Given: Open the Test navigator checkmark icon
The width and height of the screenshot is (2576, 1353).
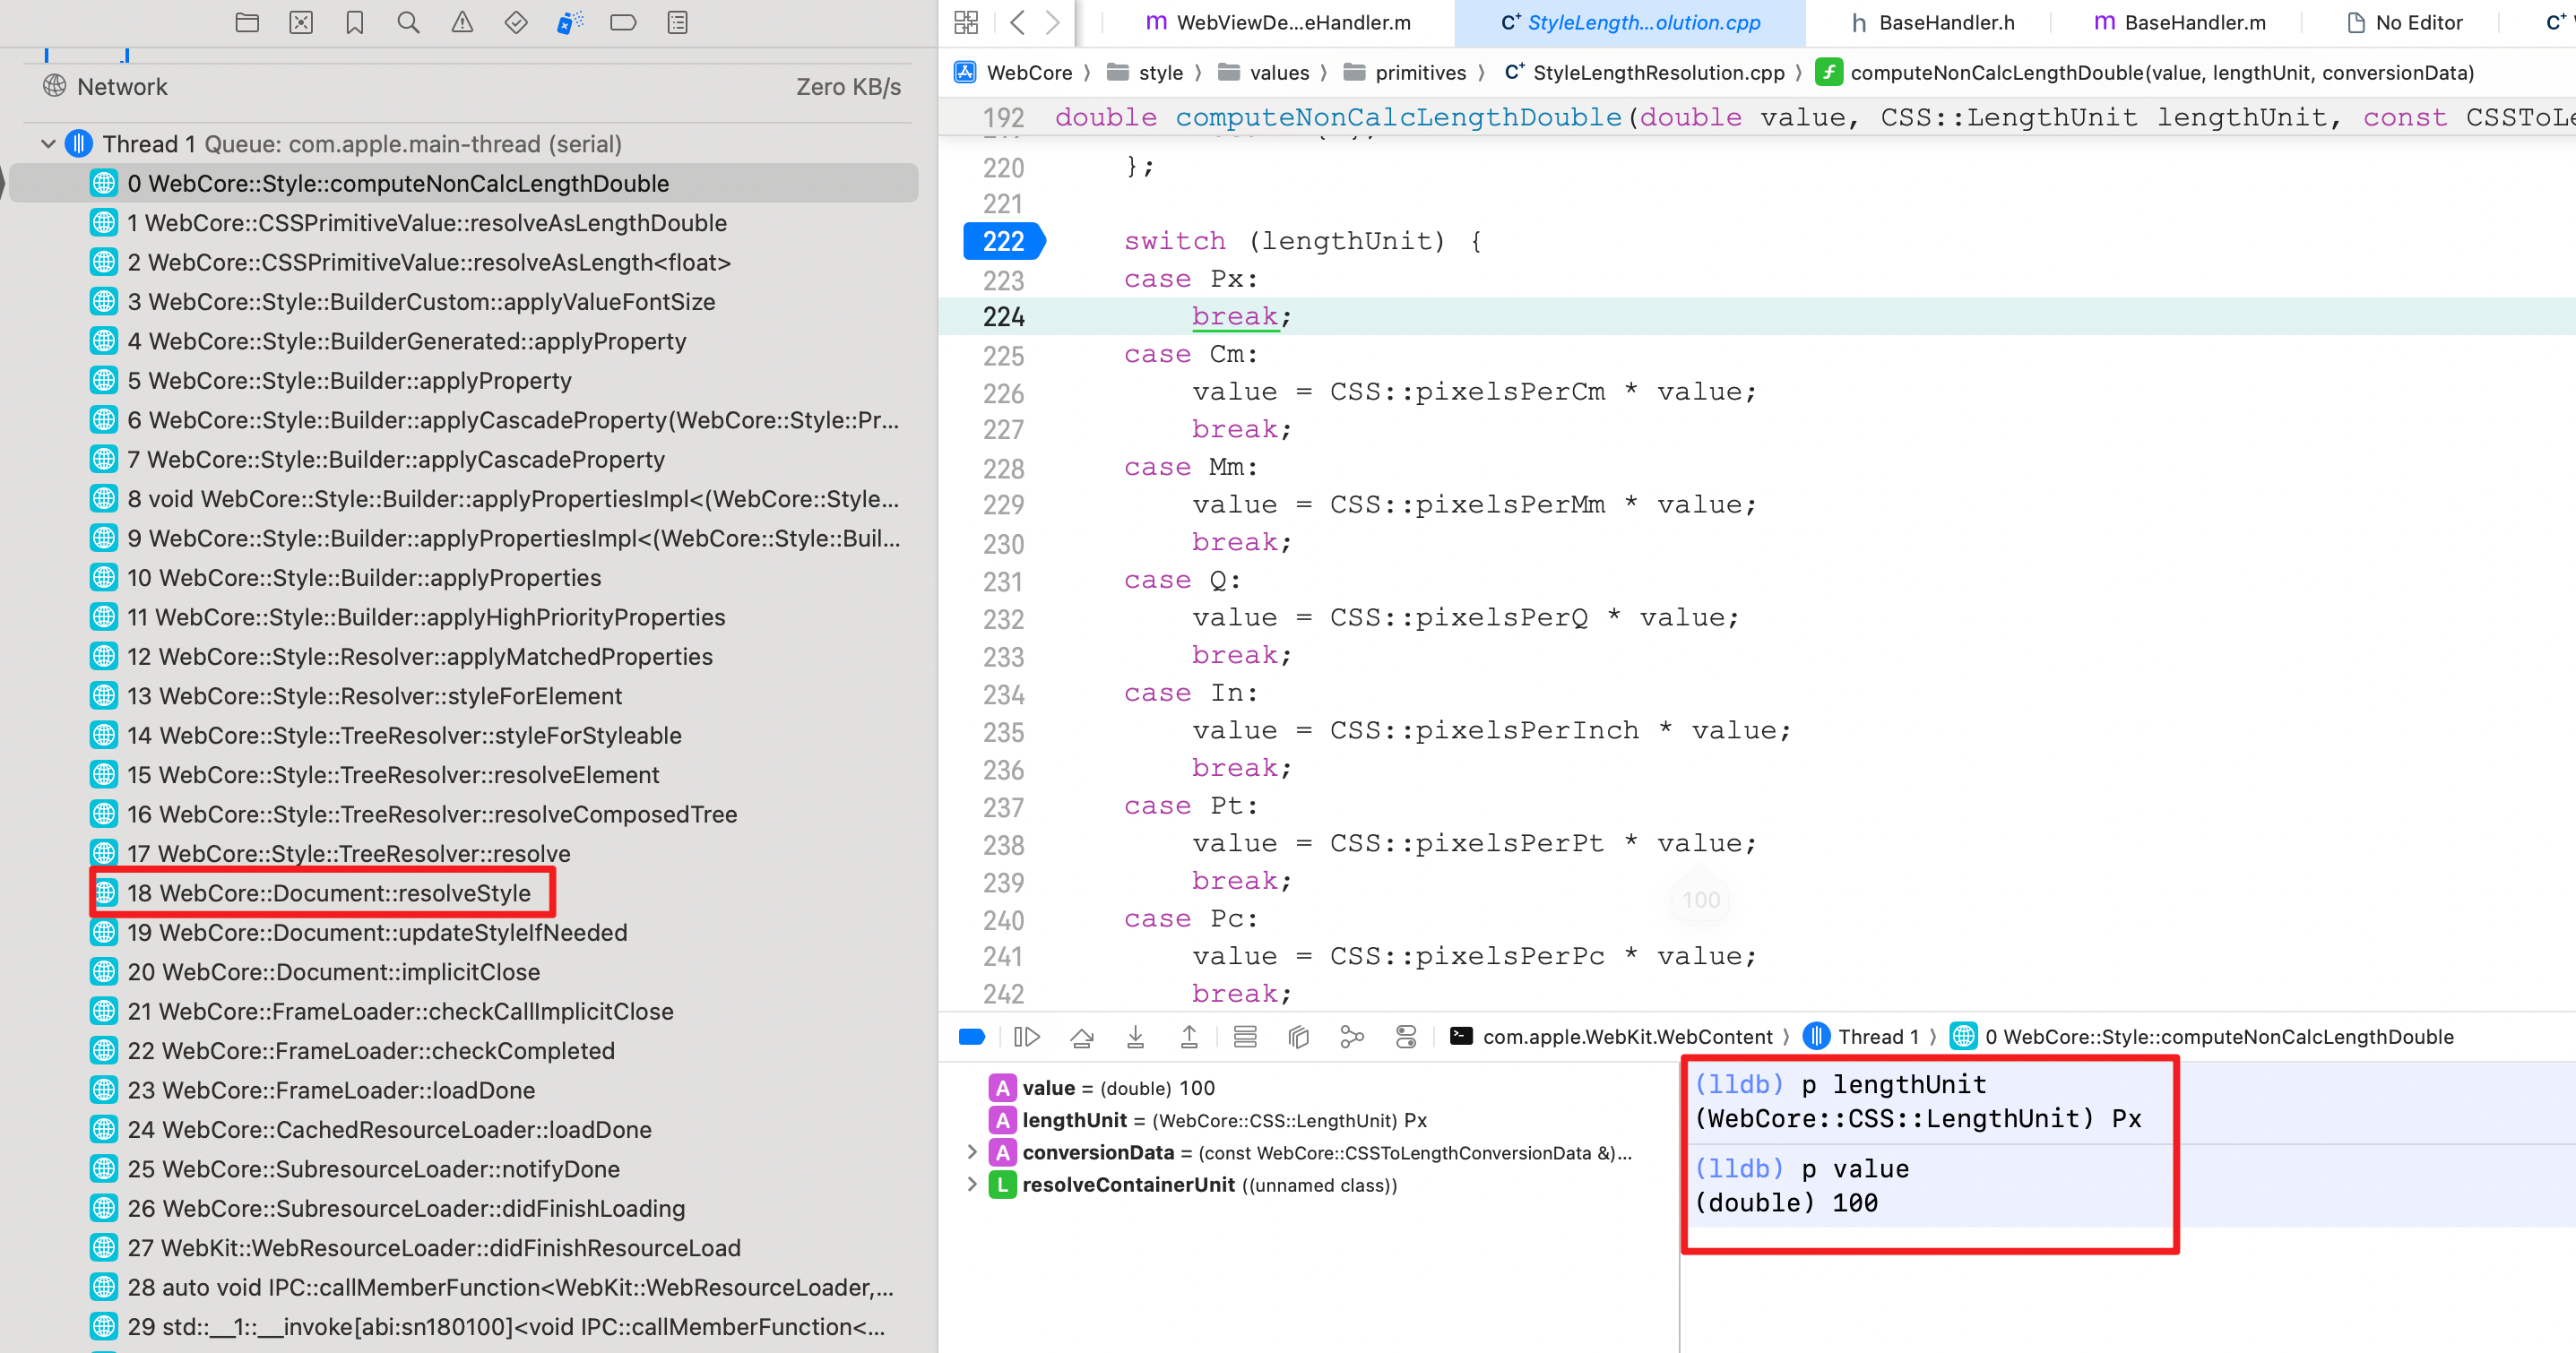Looking at the screenshot, I should click(x=516, y=22).
